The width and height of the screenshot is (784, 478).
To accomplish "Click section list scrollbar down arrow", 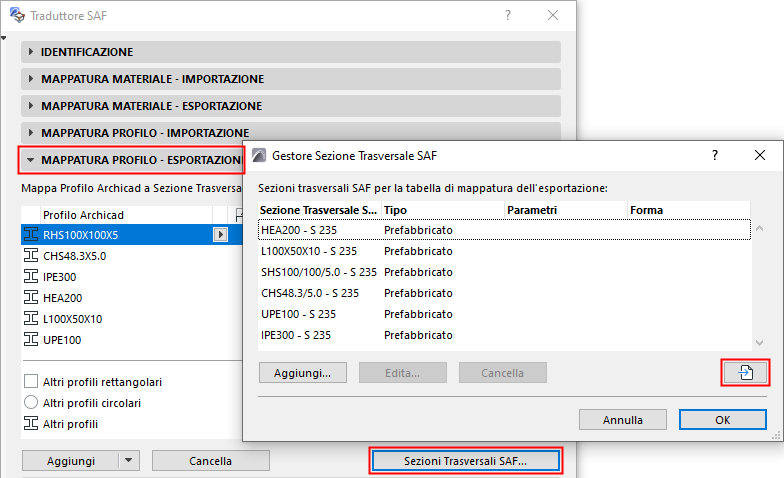I will 760,342.
